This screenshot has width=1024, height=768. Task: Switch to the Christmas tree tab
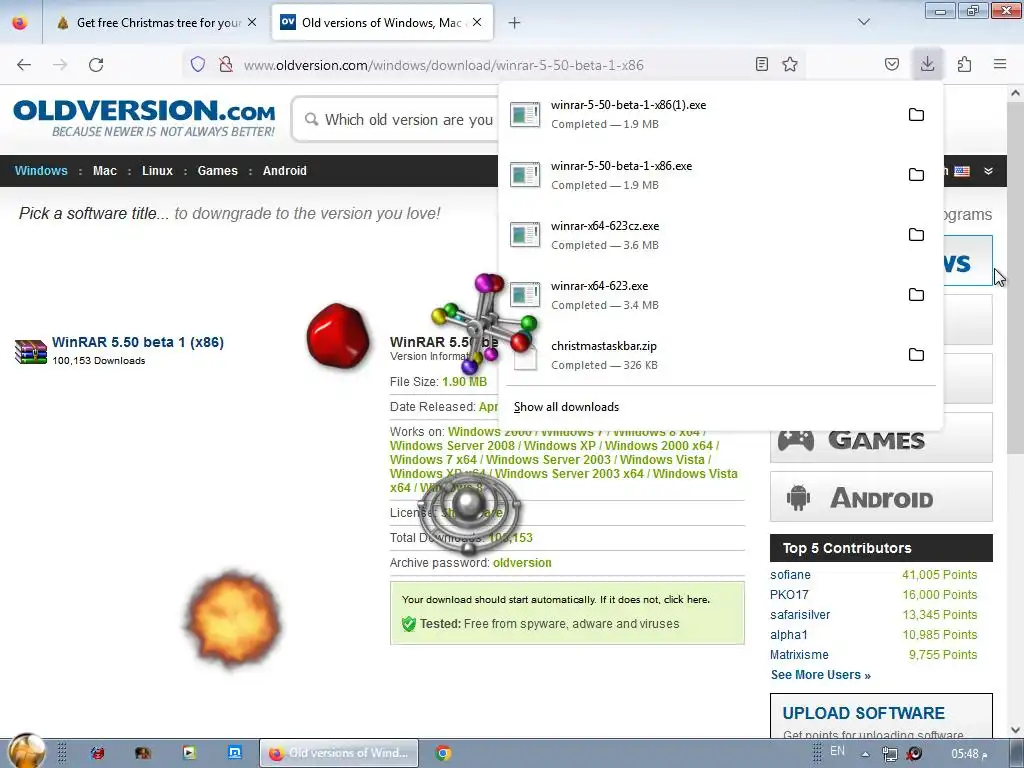(x=157, y=23)
